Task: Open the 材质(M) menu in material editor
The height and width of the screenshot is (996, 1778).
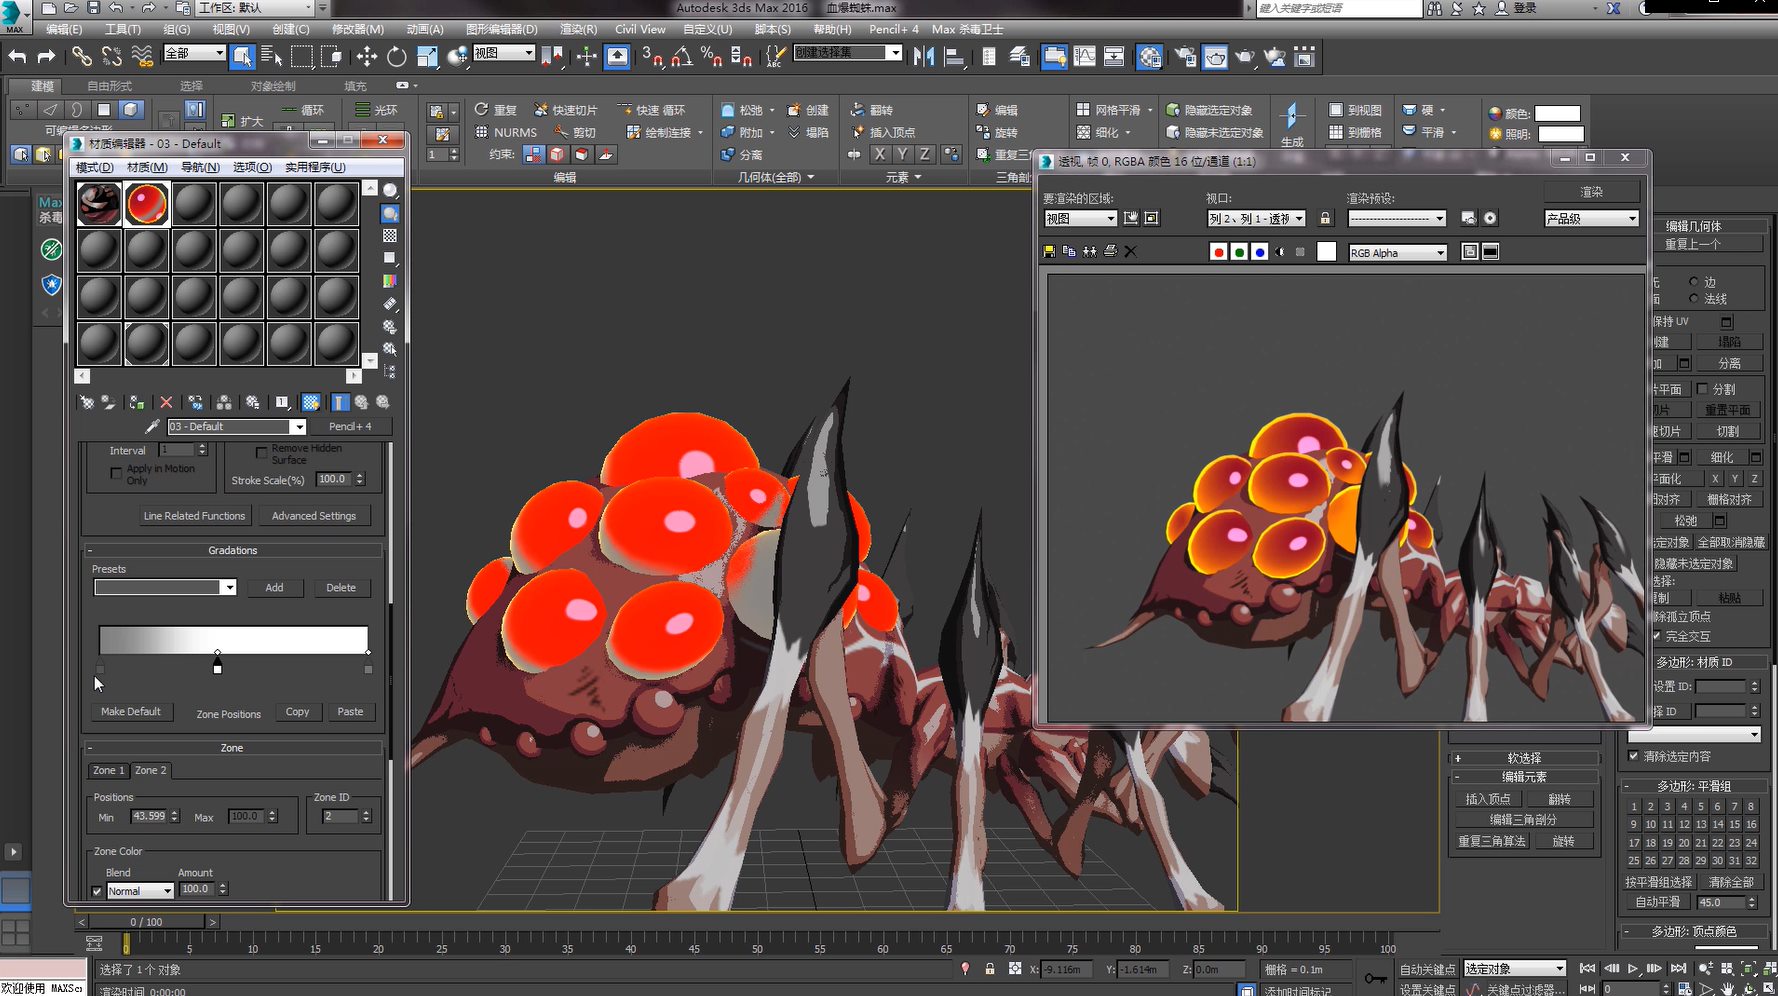Action: coord(147,167)
